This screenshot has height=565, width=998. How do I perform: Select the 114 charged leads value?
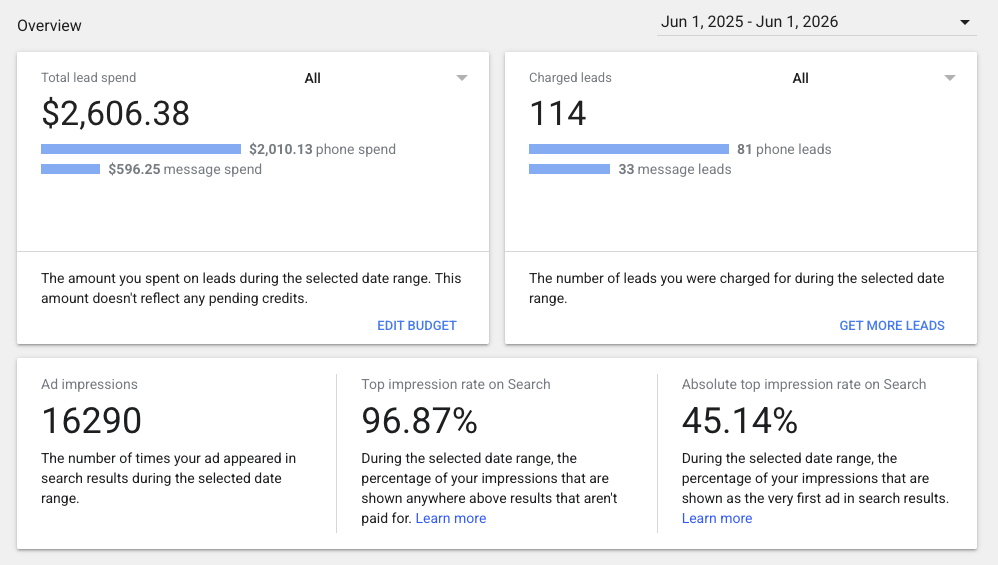click(558, 113)
